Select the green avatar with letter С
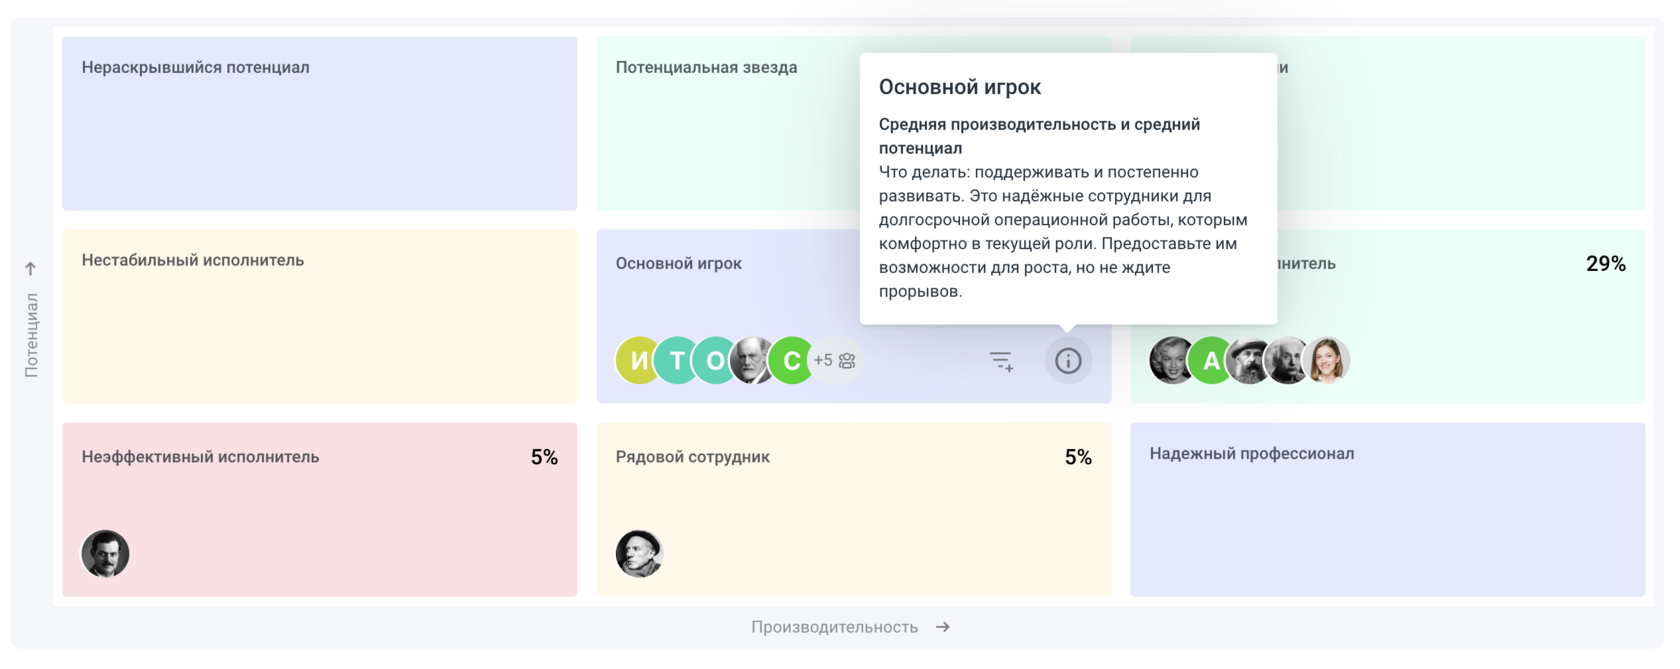The image size is (1680, 669). tap(791, 361)
